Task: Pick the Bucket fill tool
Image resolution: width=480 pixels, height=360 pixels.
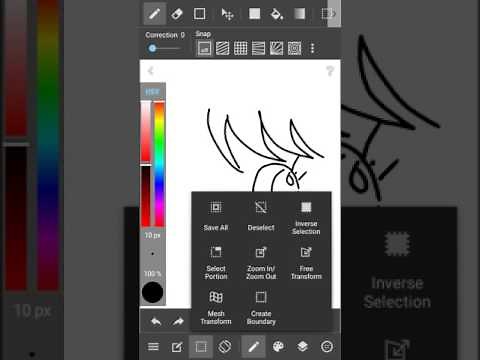Action: click(x=277, y=14)
